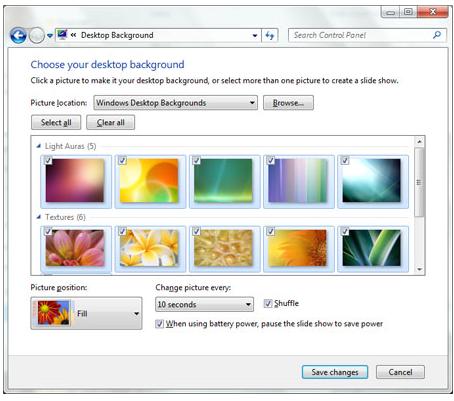454x401 pixels.
Task: Maximize the Desktop Background window
Action: [408, 12]
